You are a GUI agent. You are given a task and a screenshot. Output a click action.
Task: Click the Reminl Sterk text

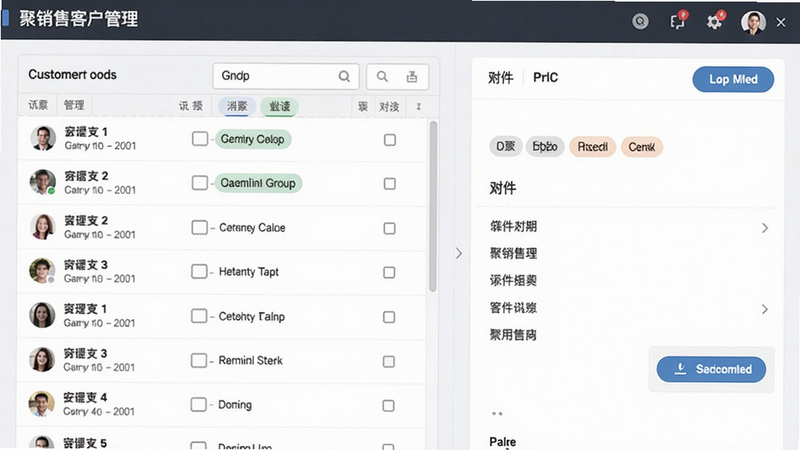251,361
